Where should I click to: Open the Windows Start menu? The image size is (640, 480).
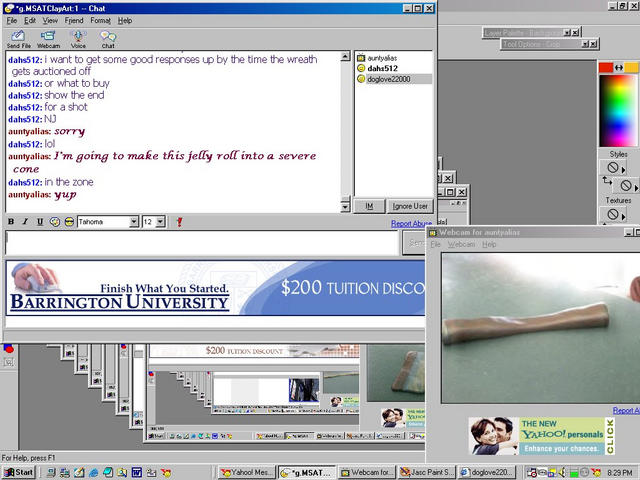click(18, 472)
